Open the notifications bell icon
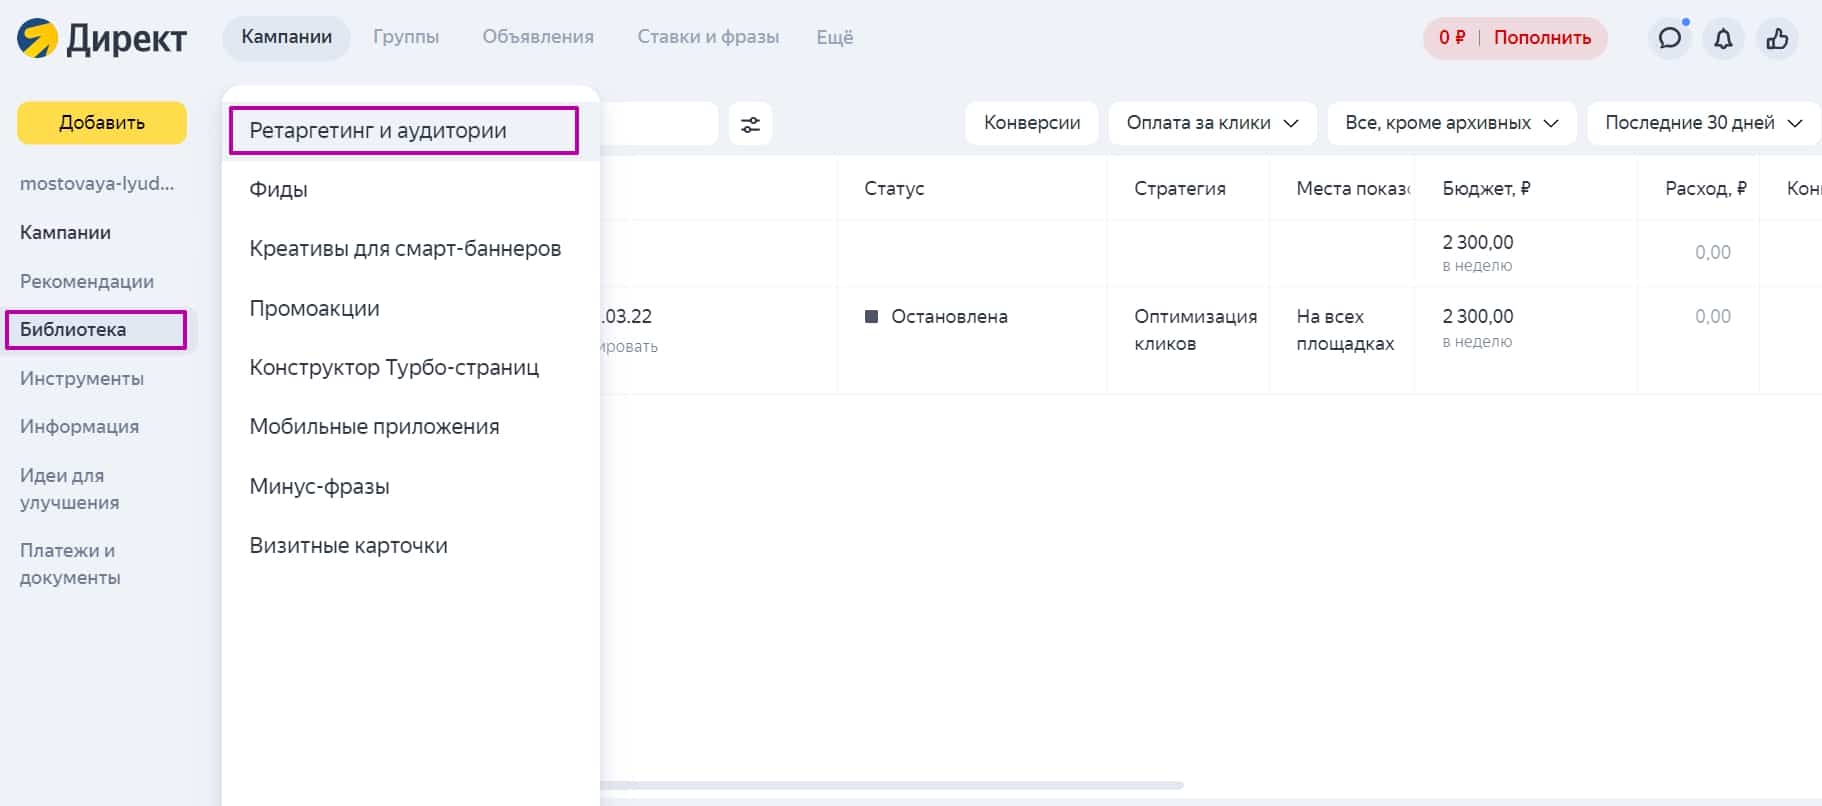Screen dimensions: 1822x806 point(1723,38)
